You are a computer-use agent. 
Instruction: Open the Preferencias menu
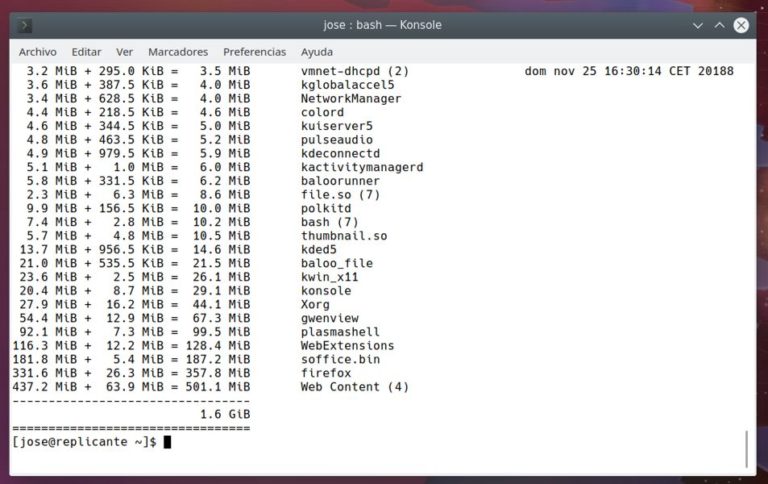pyautogui.click(x=254, y=52)
